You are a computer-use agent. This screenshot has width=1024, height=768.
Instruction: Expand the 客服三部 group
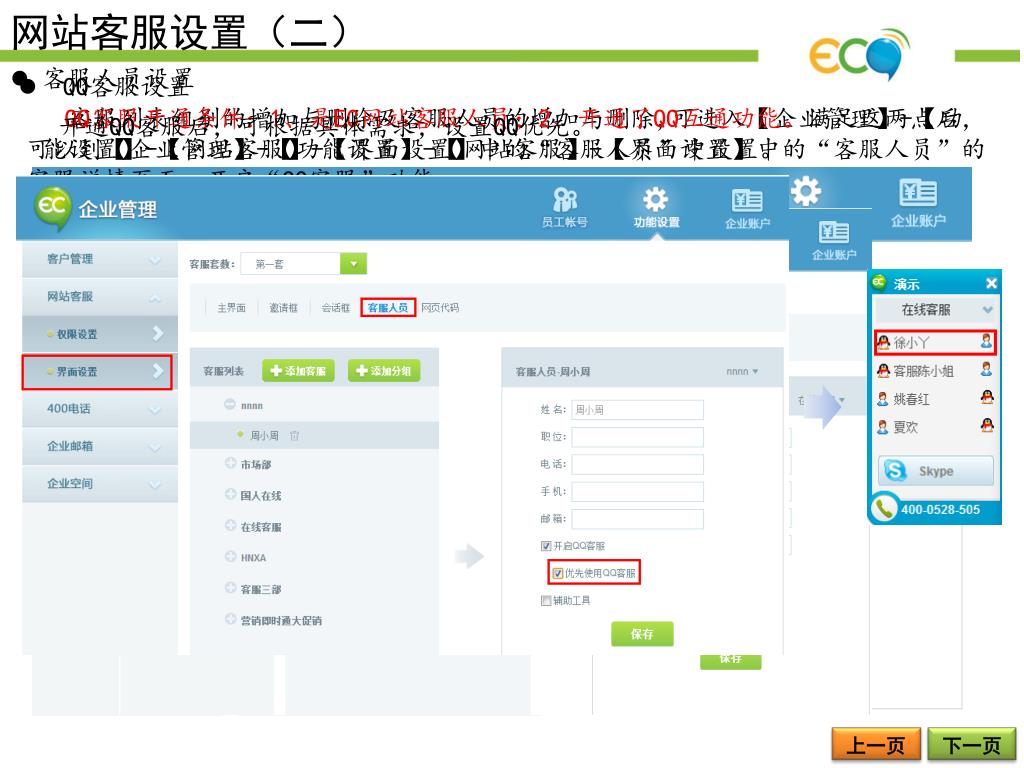point(231,588)
